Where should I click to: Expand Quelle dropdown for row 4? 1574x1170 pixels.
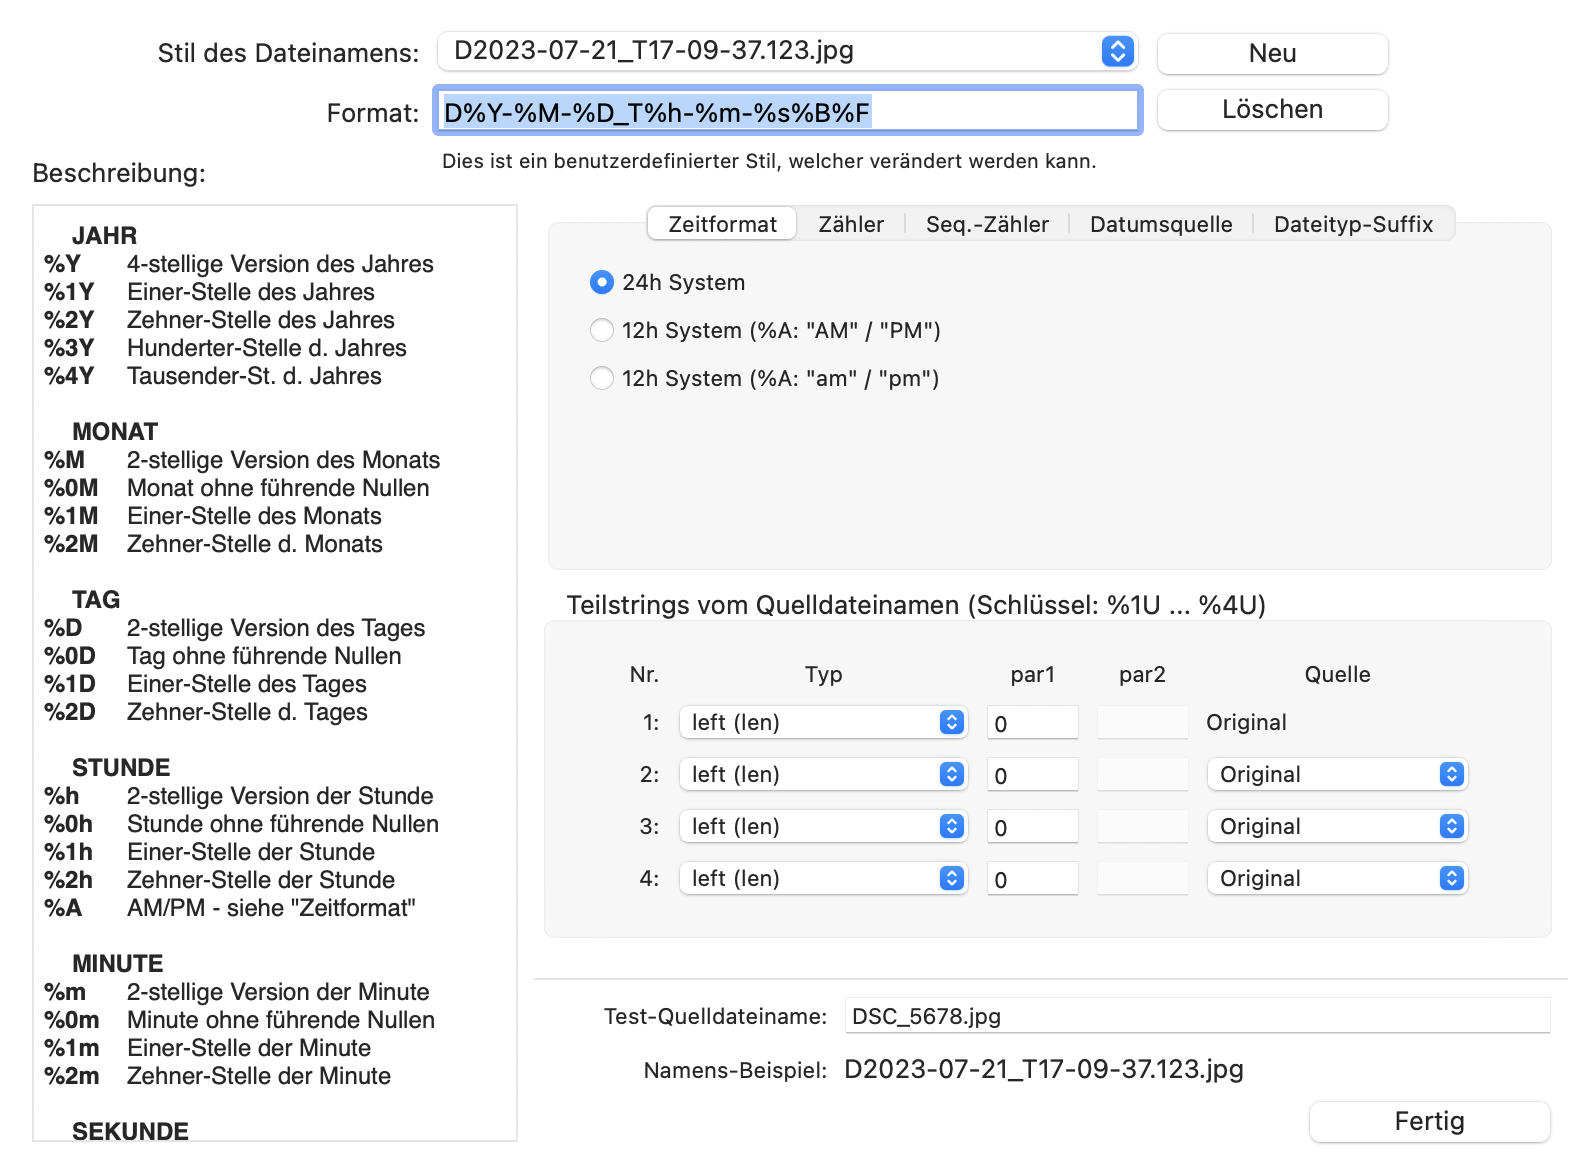(x=1336, y=879)
